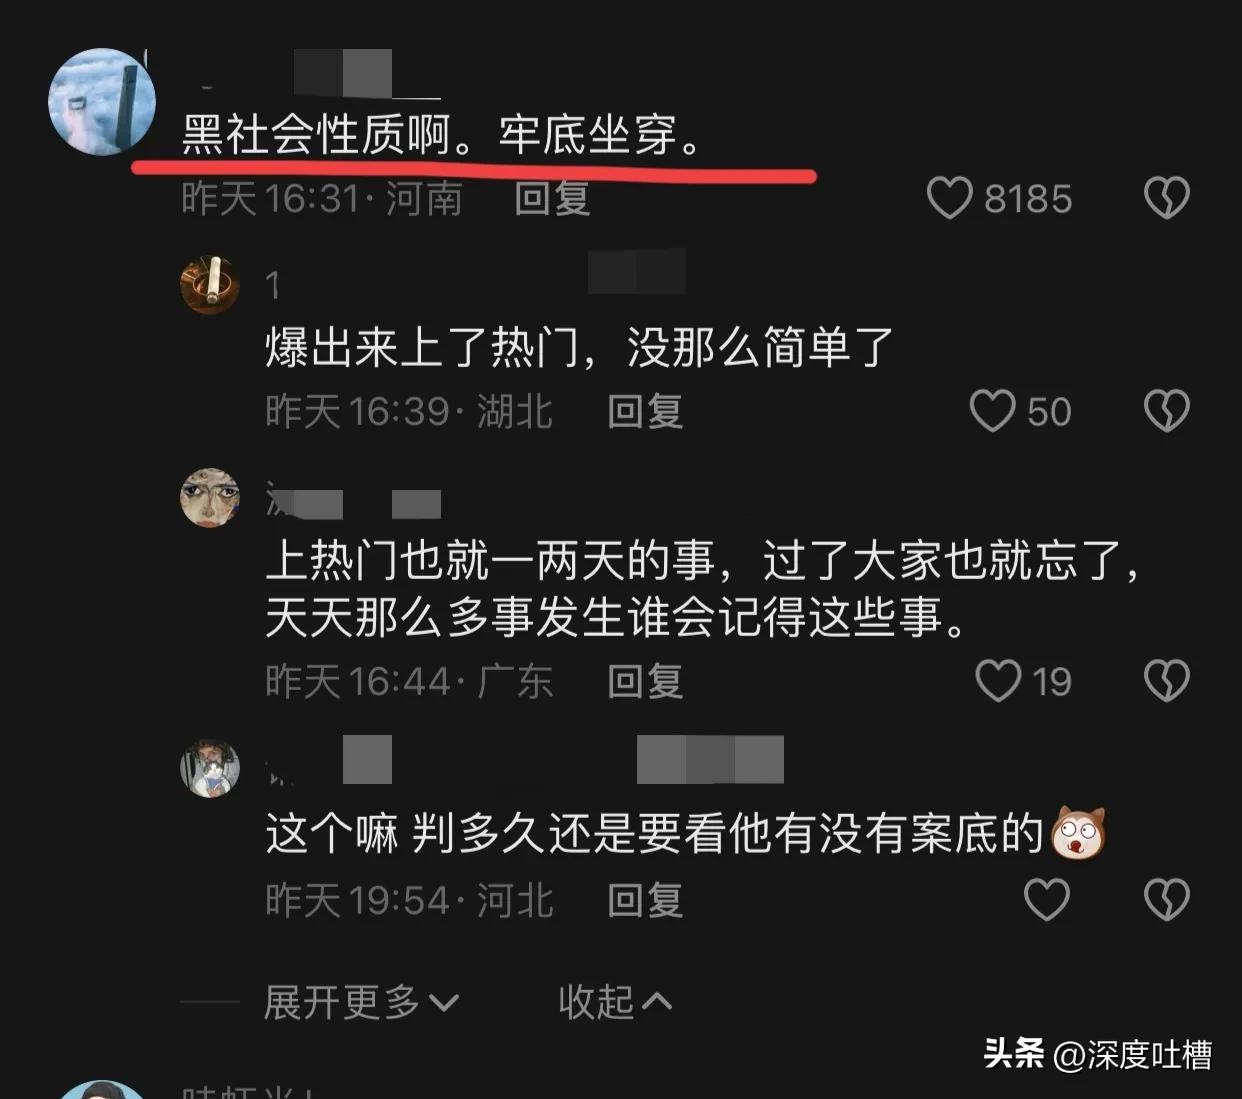Screen dimensions: 1242x1099
Task: Like the 广东 reply with 19 likes
Action: [x=997, y=681]
